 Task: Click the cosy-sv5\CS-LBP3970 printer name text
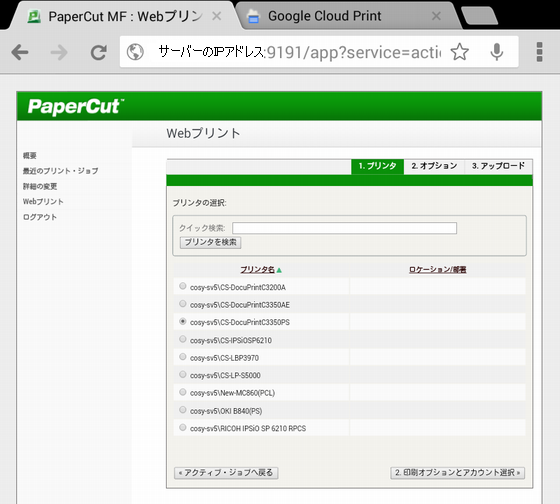224,358
